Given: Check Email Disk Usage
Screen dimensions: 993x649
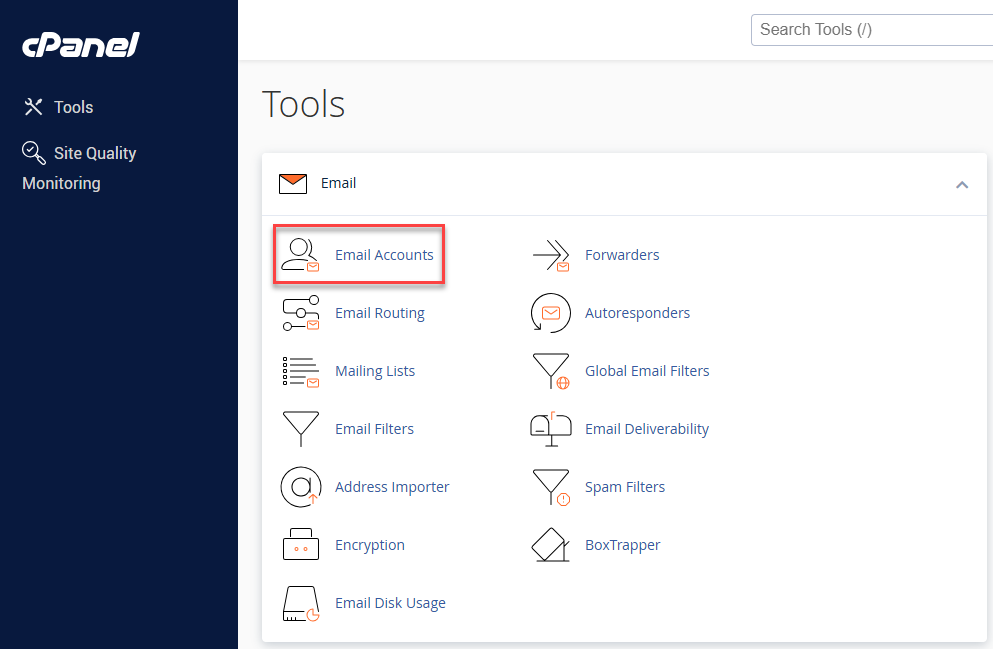Looking at the screenshot, I should [390, 603].
